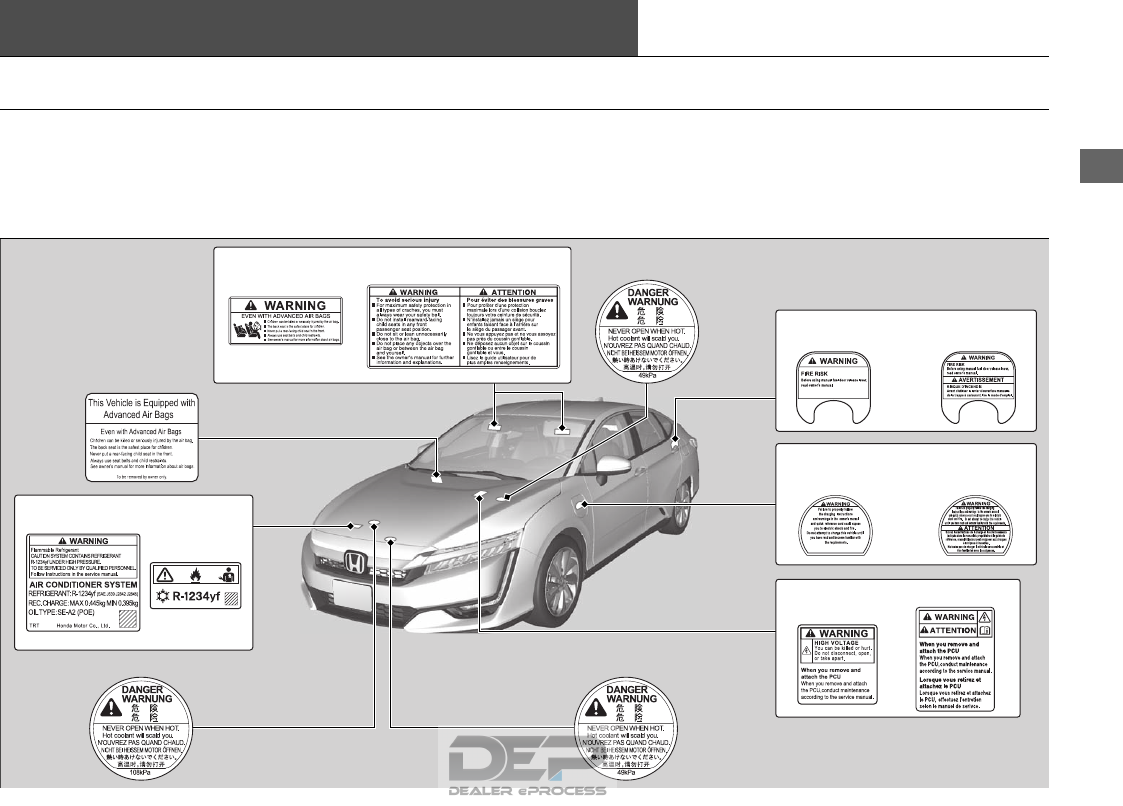The image size is (1123, 806).
Task: Click 'EVEN WITH ADVANCED AIR BAGS' on the WARNING label
Action: (286, 315)
